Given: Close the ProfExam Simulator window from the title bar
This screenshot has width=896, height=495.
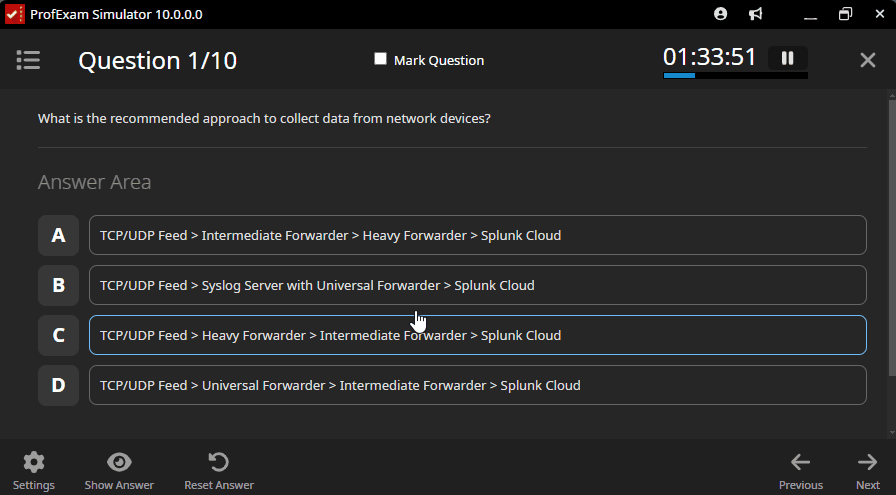Looking at the screenshot, I should click(879, 14).
